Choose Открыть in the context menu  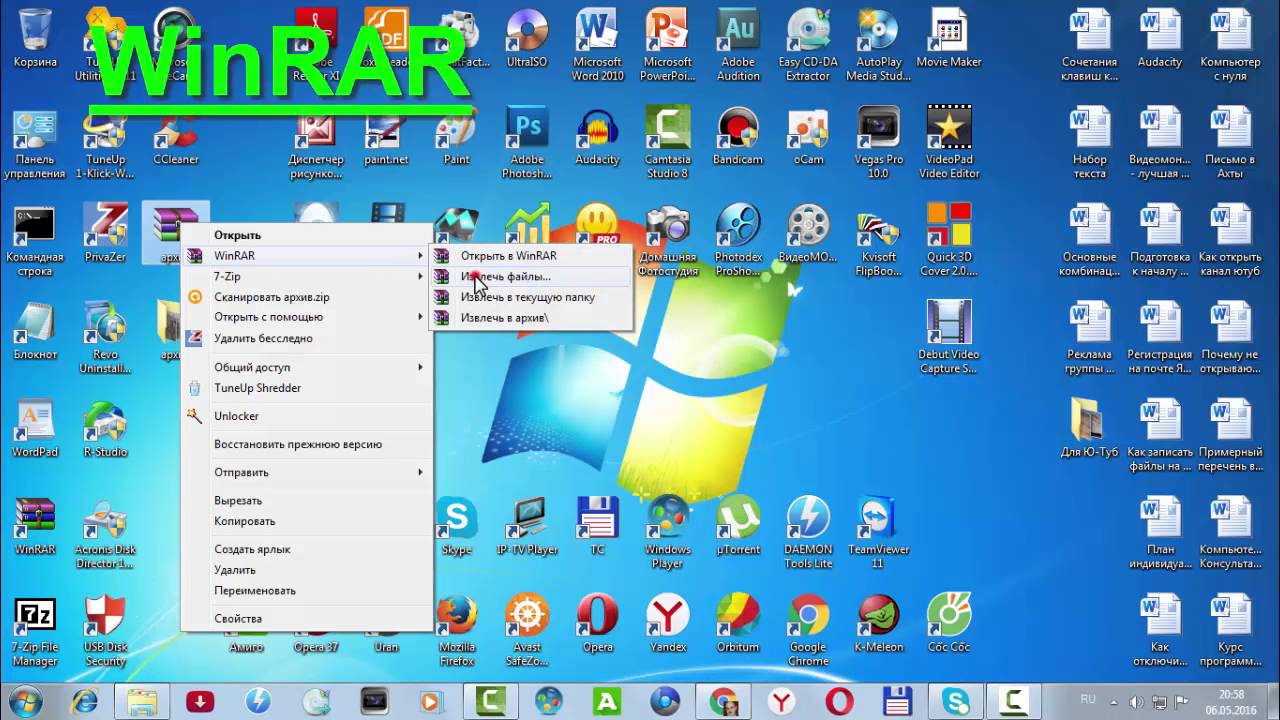click(307, 235)
